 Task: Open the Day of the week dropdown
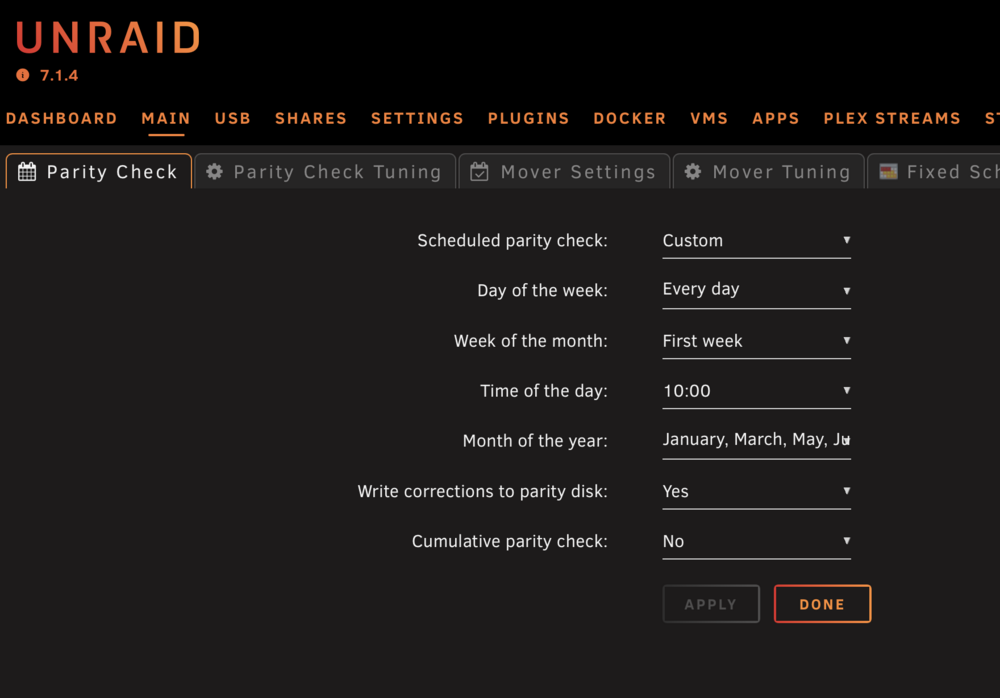(756, 291)
